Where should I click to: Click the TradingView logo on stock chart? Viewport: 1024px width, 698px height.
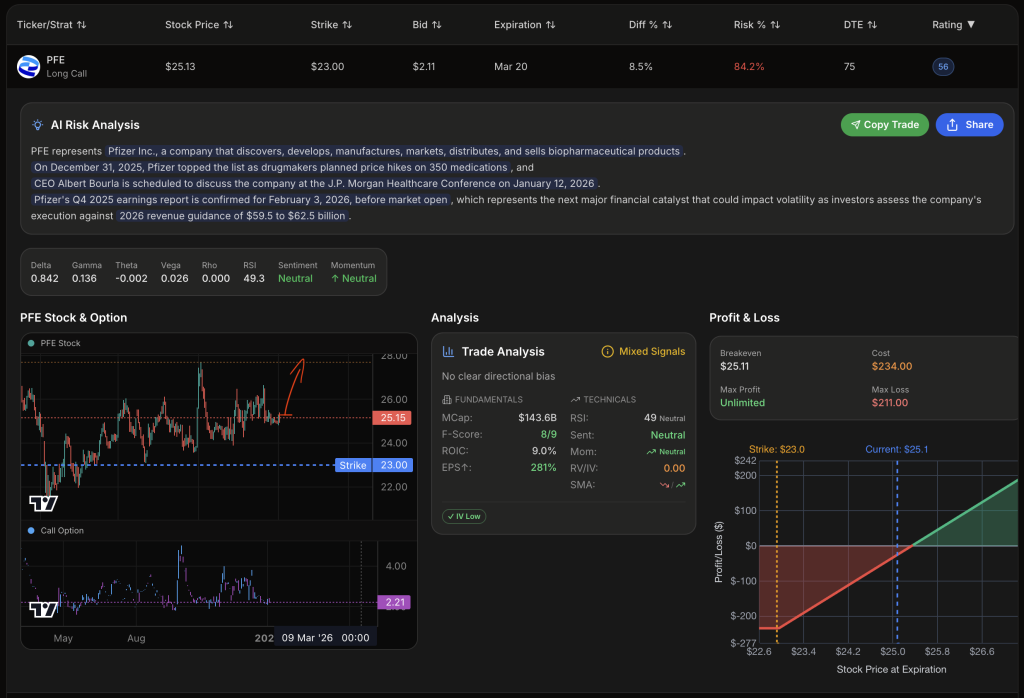[x=43, y=502]
